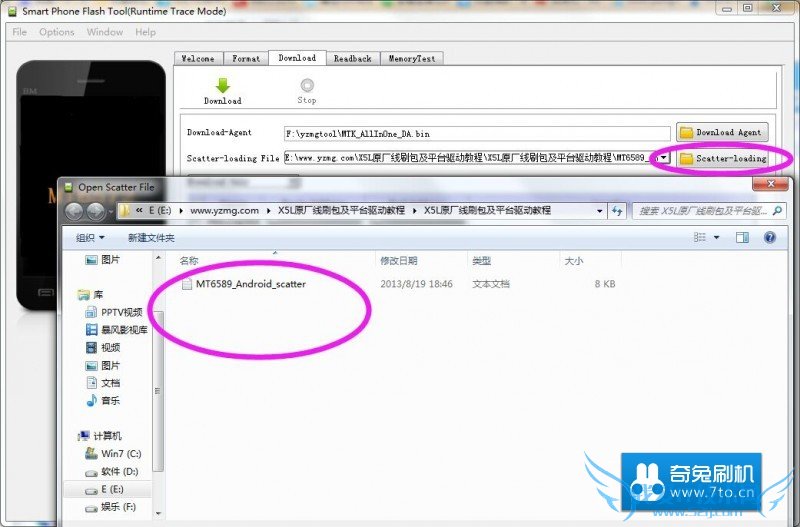Sort by the 名称 column header
The width and height of the screenshot is (800, 527).
coord(189,261)
